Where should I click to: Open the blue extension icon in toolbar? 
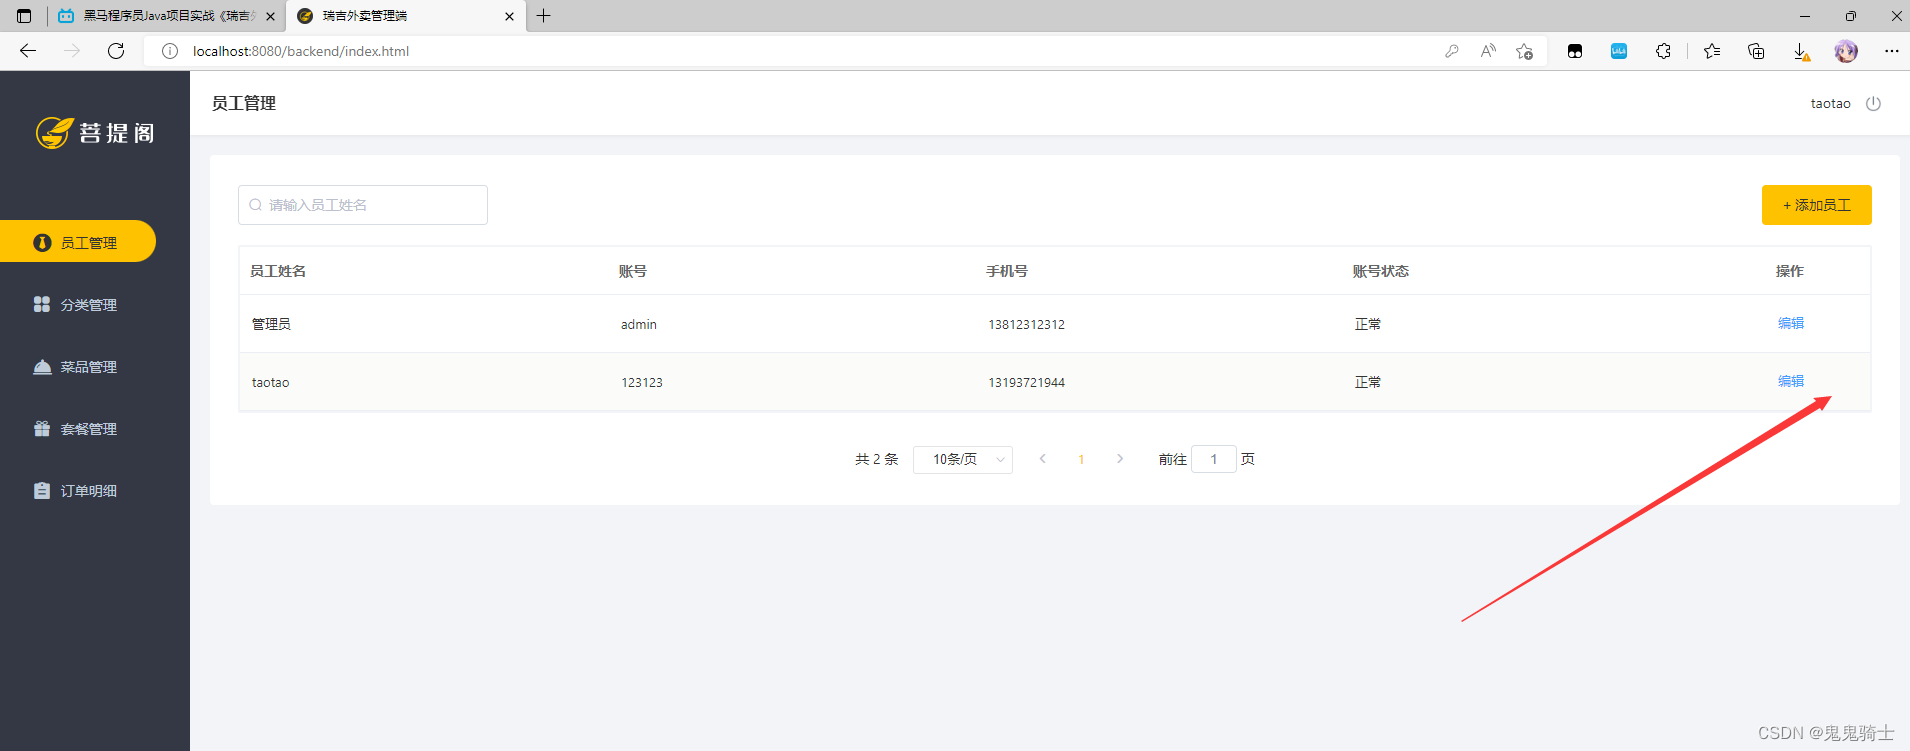coord(1619,51)
